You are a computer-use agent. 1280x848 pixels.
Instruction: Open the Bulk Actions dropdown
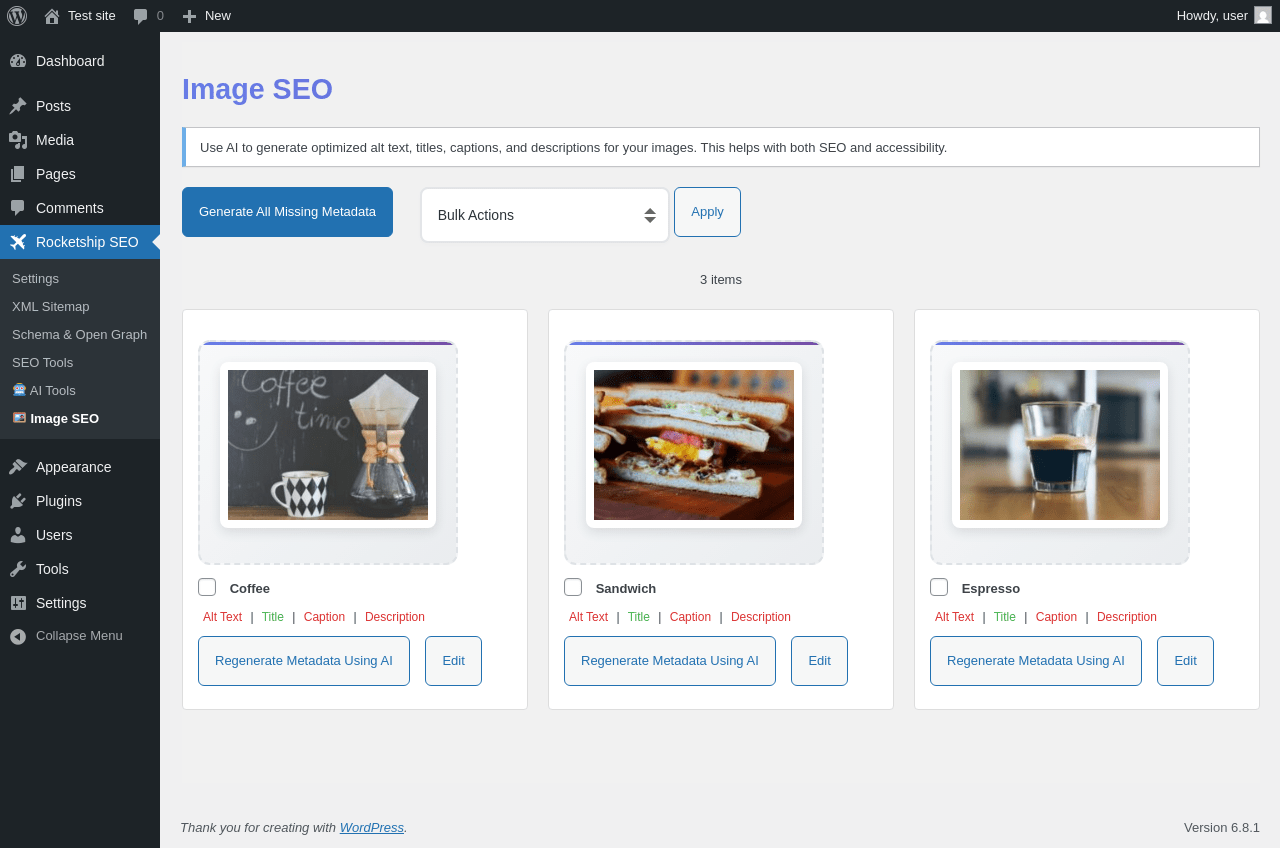545,215
